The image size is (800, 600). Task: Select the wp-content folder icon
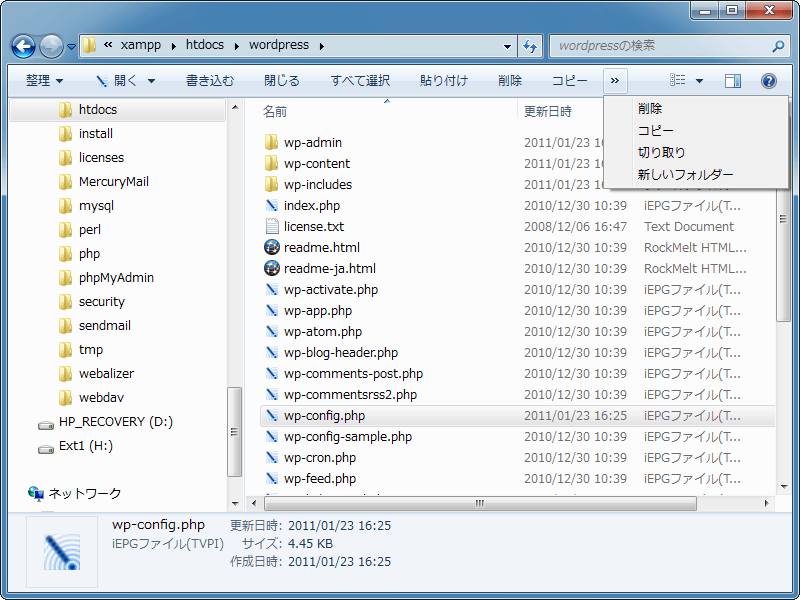coord(271,163)
